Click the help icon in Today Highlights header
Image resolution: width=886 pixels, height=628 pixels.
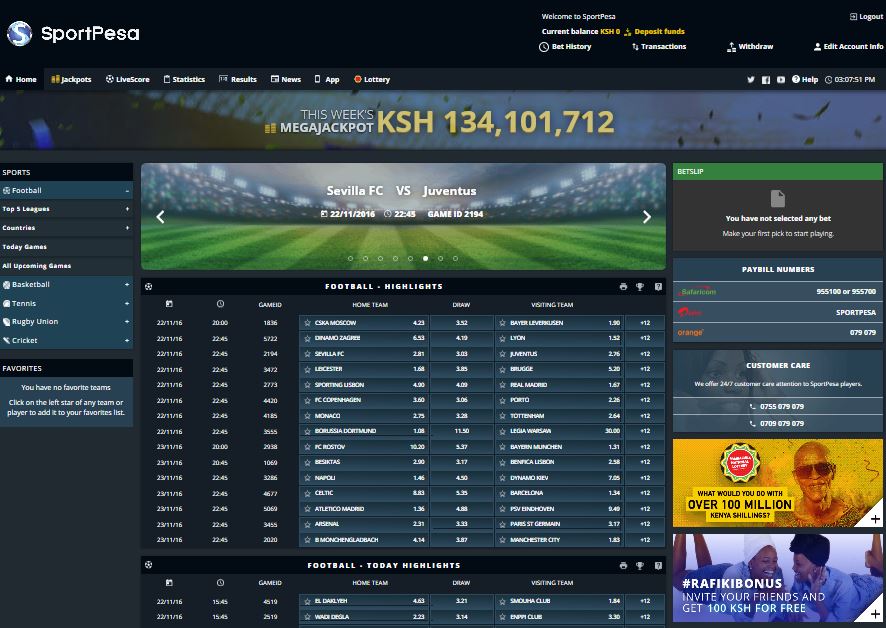658,565
